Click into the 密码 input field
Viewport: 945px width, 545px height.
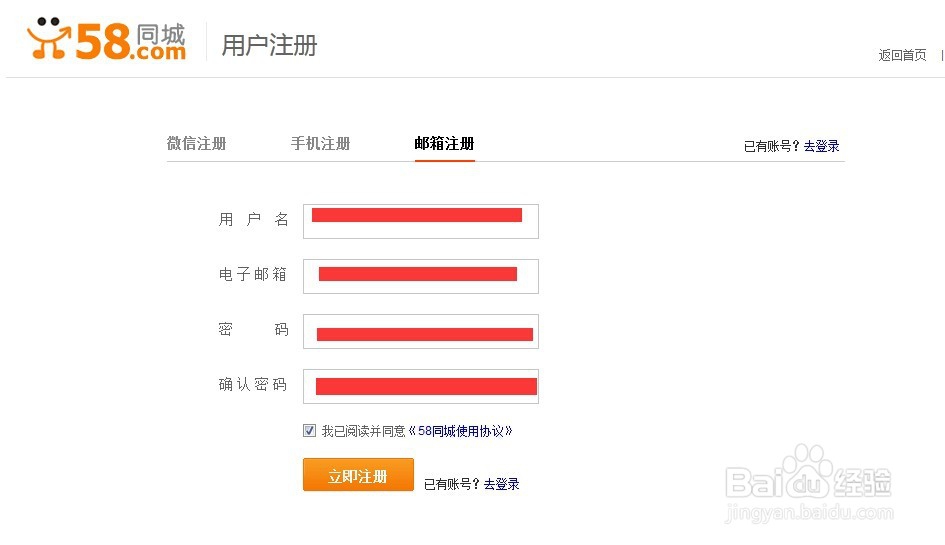pyautogui.click(x=421, y=331)
